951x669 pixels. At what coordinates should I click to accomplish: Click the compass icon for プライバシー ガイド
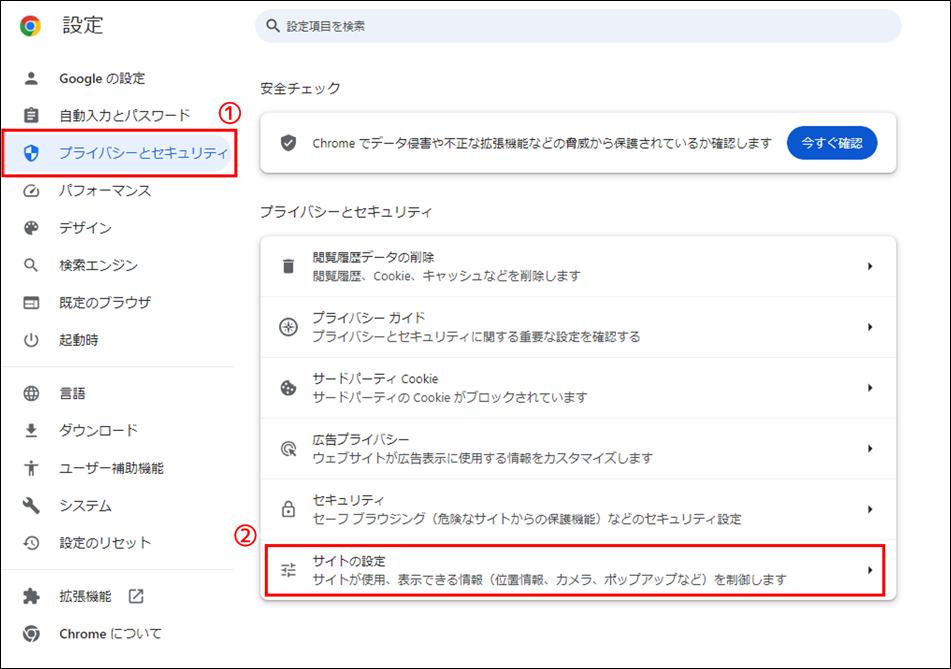coord(288,327)
